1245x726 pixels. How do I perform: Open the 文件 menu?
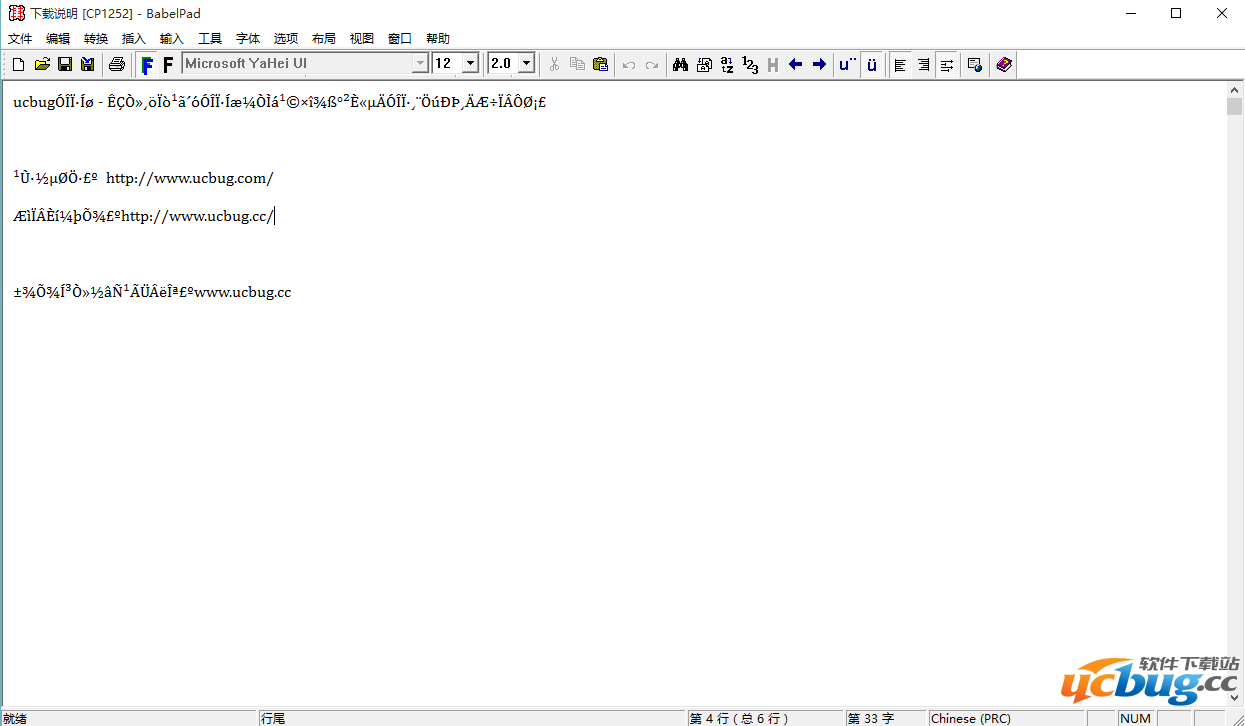click(20, 38)
